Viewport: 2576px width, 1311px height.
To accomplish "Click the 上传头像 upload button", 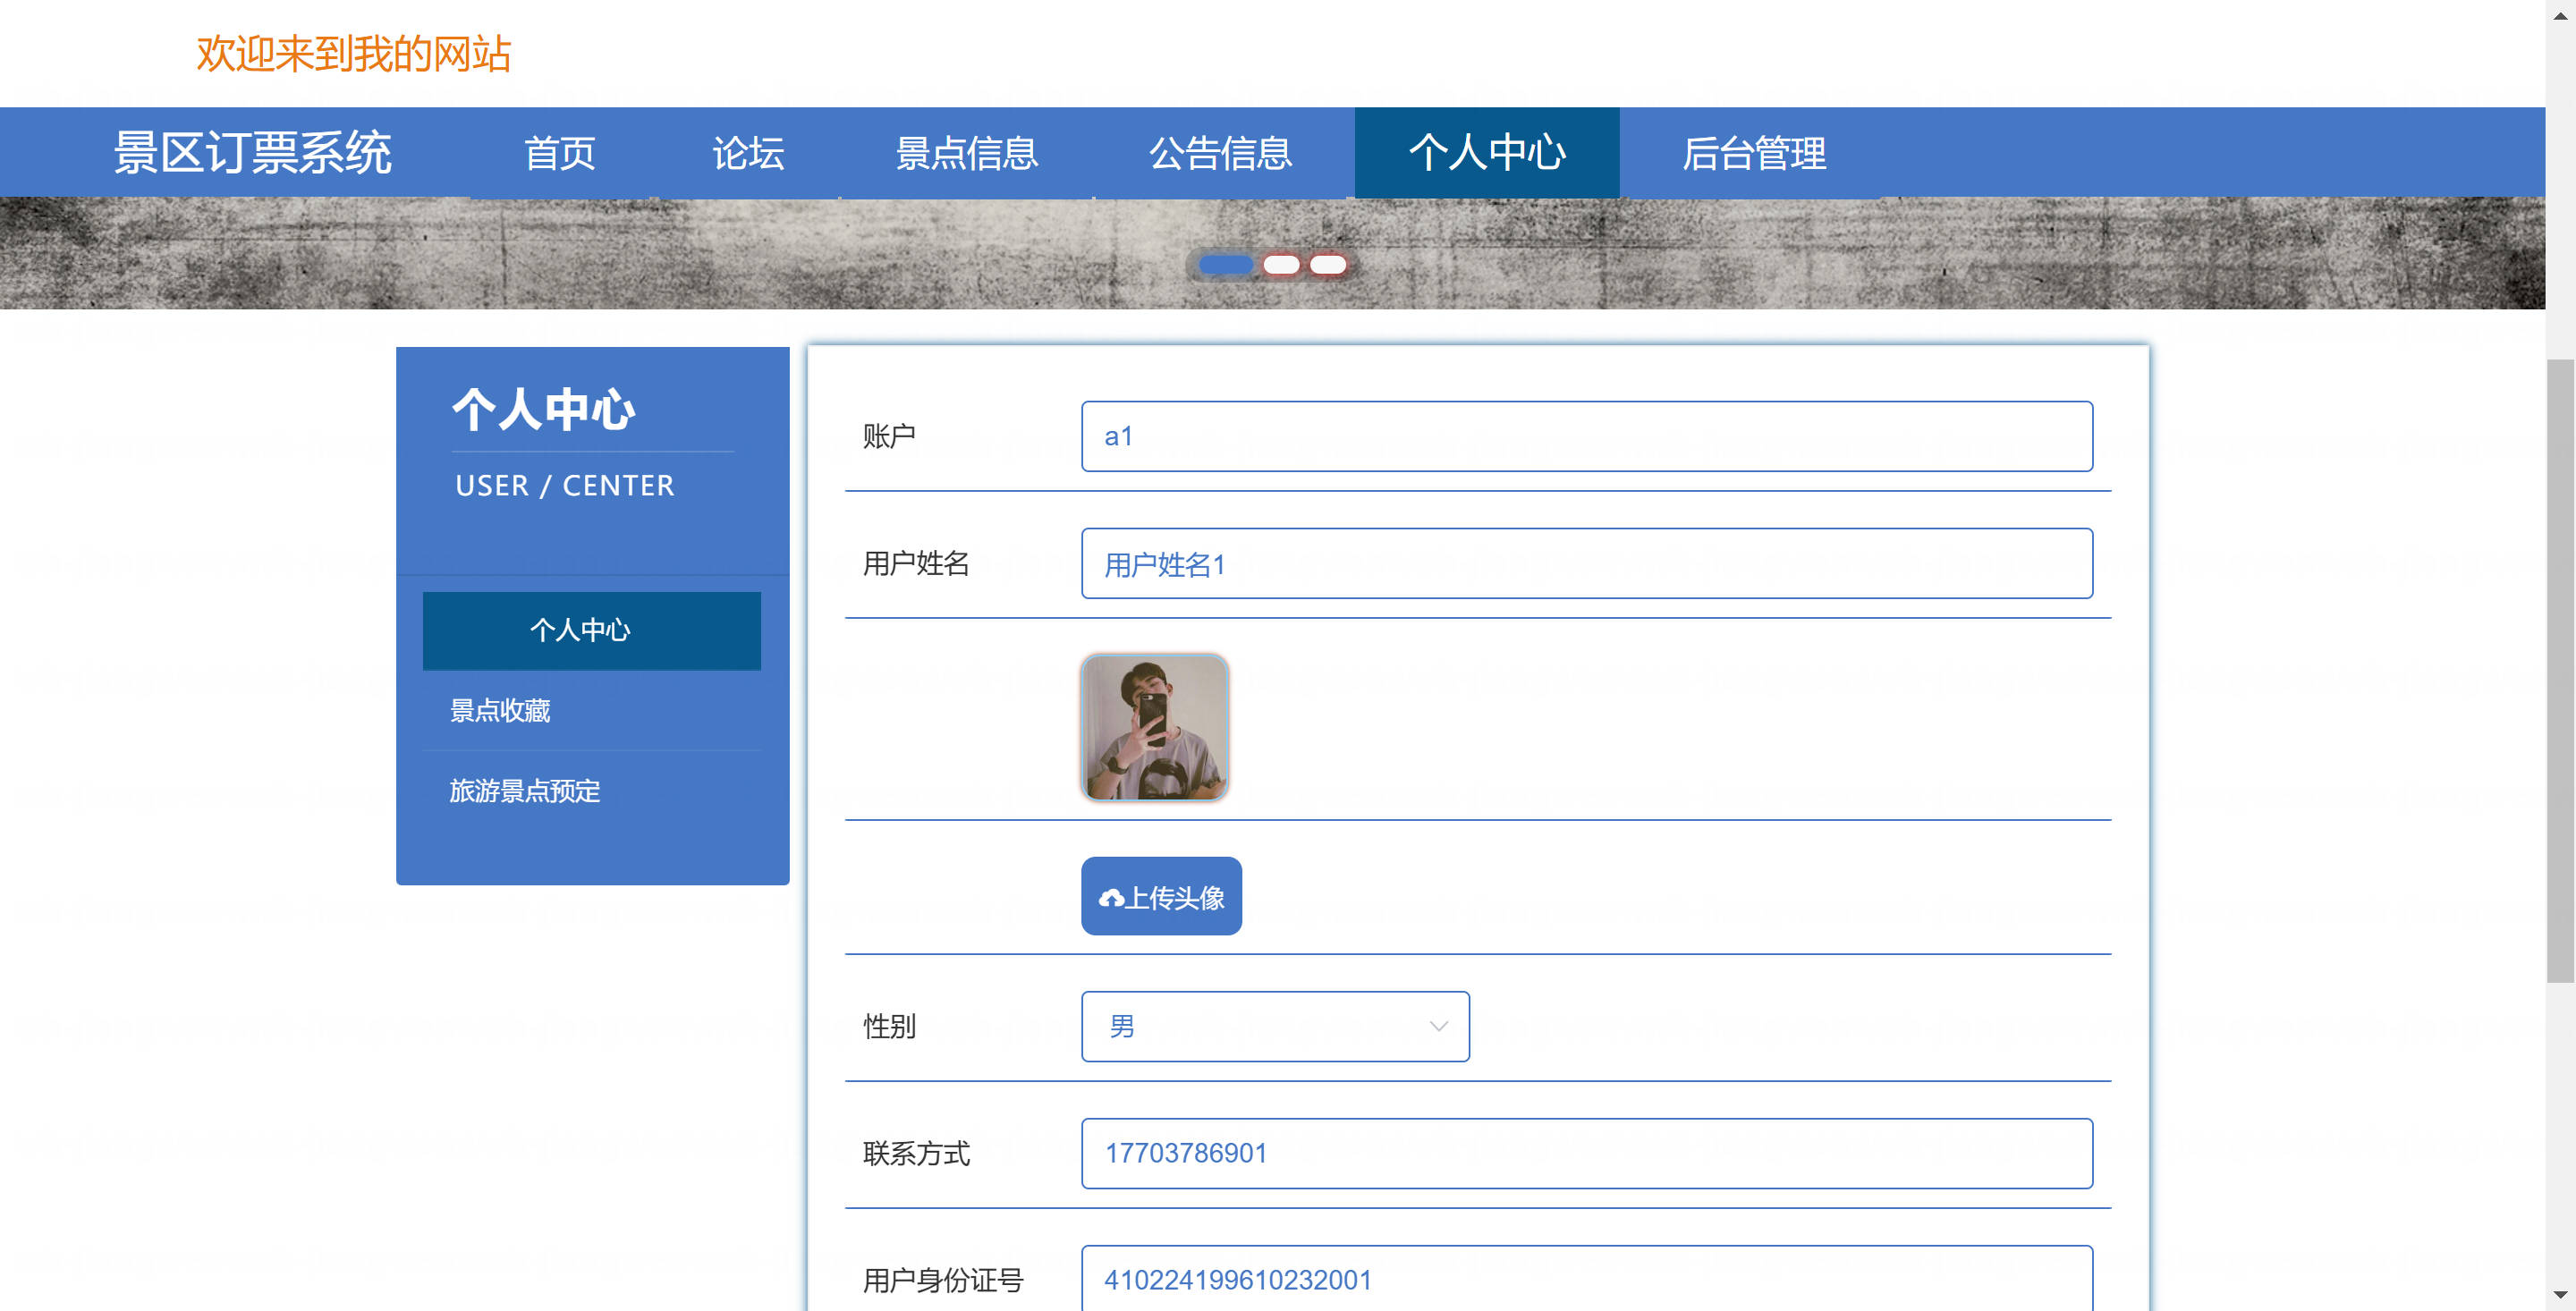I will click(1161, 897).
